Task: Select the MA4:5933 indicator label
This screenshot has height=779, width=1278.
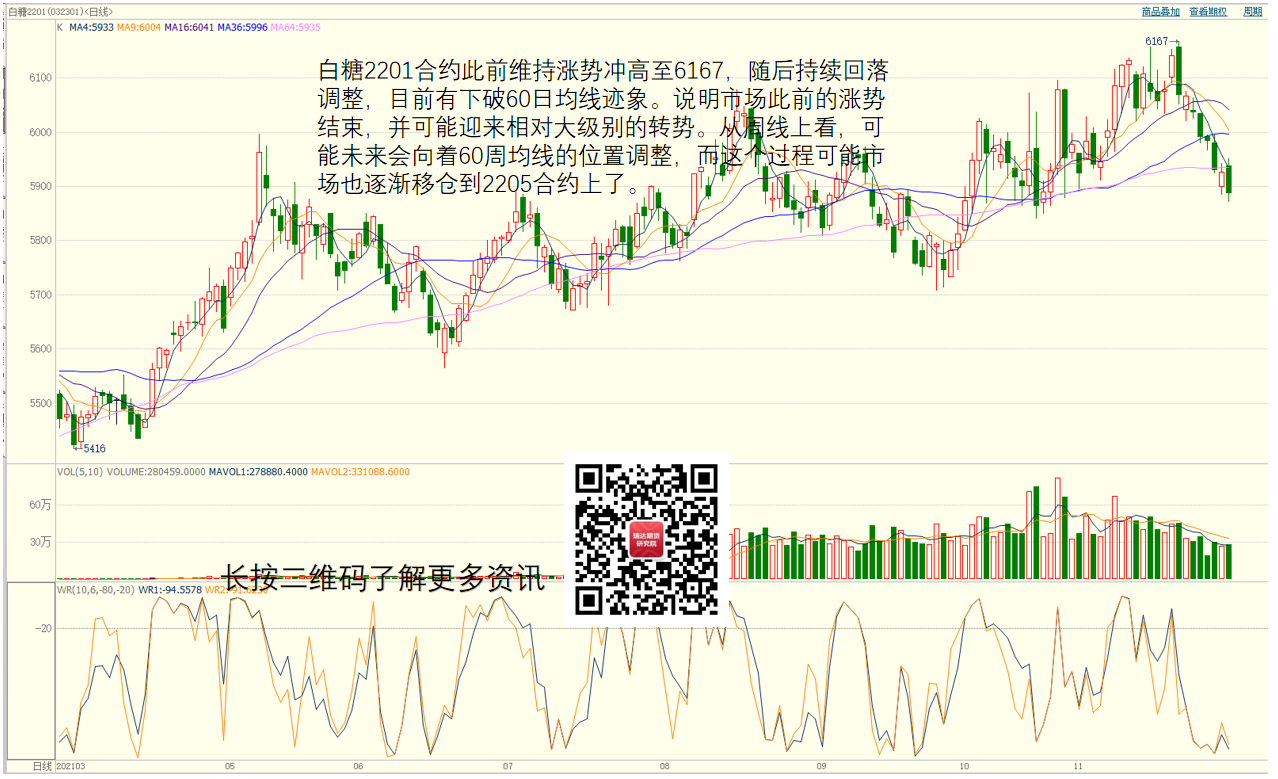Action: (x=91, y=28)
